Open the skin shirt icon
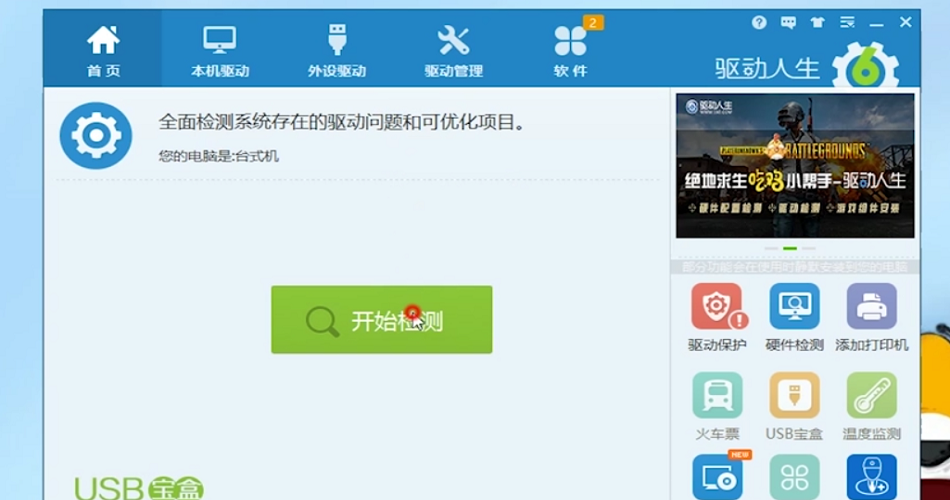This screenshot has width=950, height=500. pos(817,23)
